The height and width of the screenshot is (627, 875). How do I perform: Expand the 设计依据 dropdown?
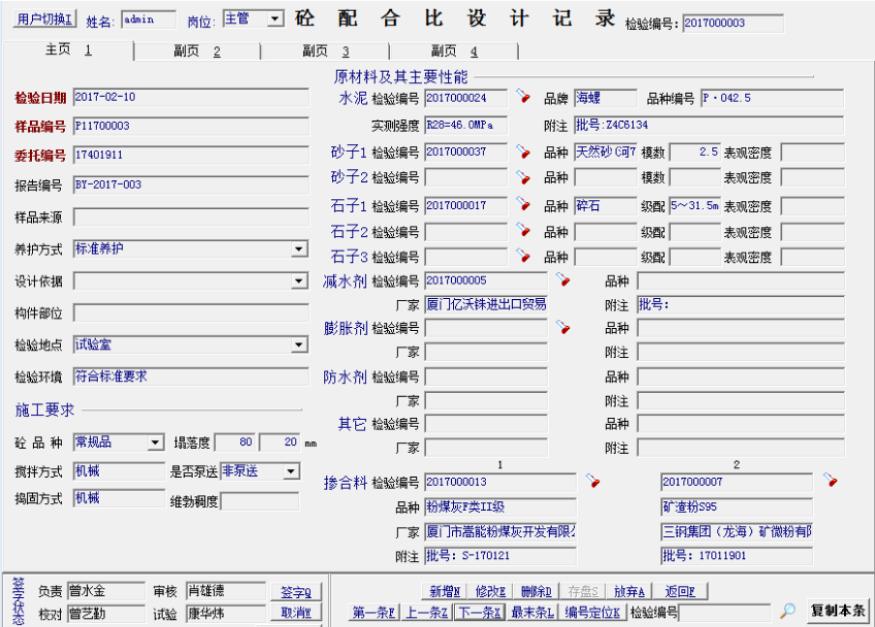tap(299, 281)
